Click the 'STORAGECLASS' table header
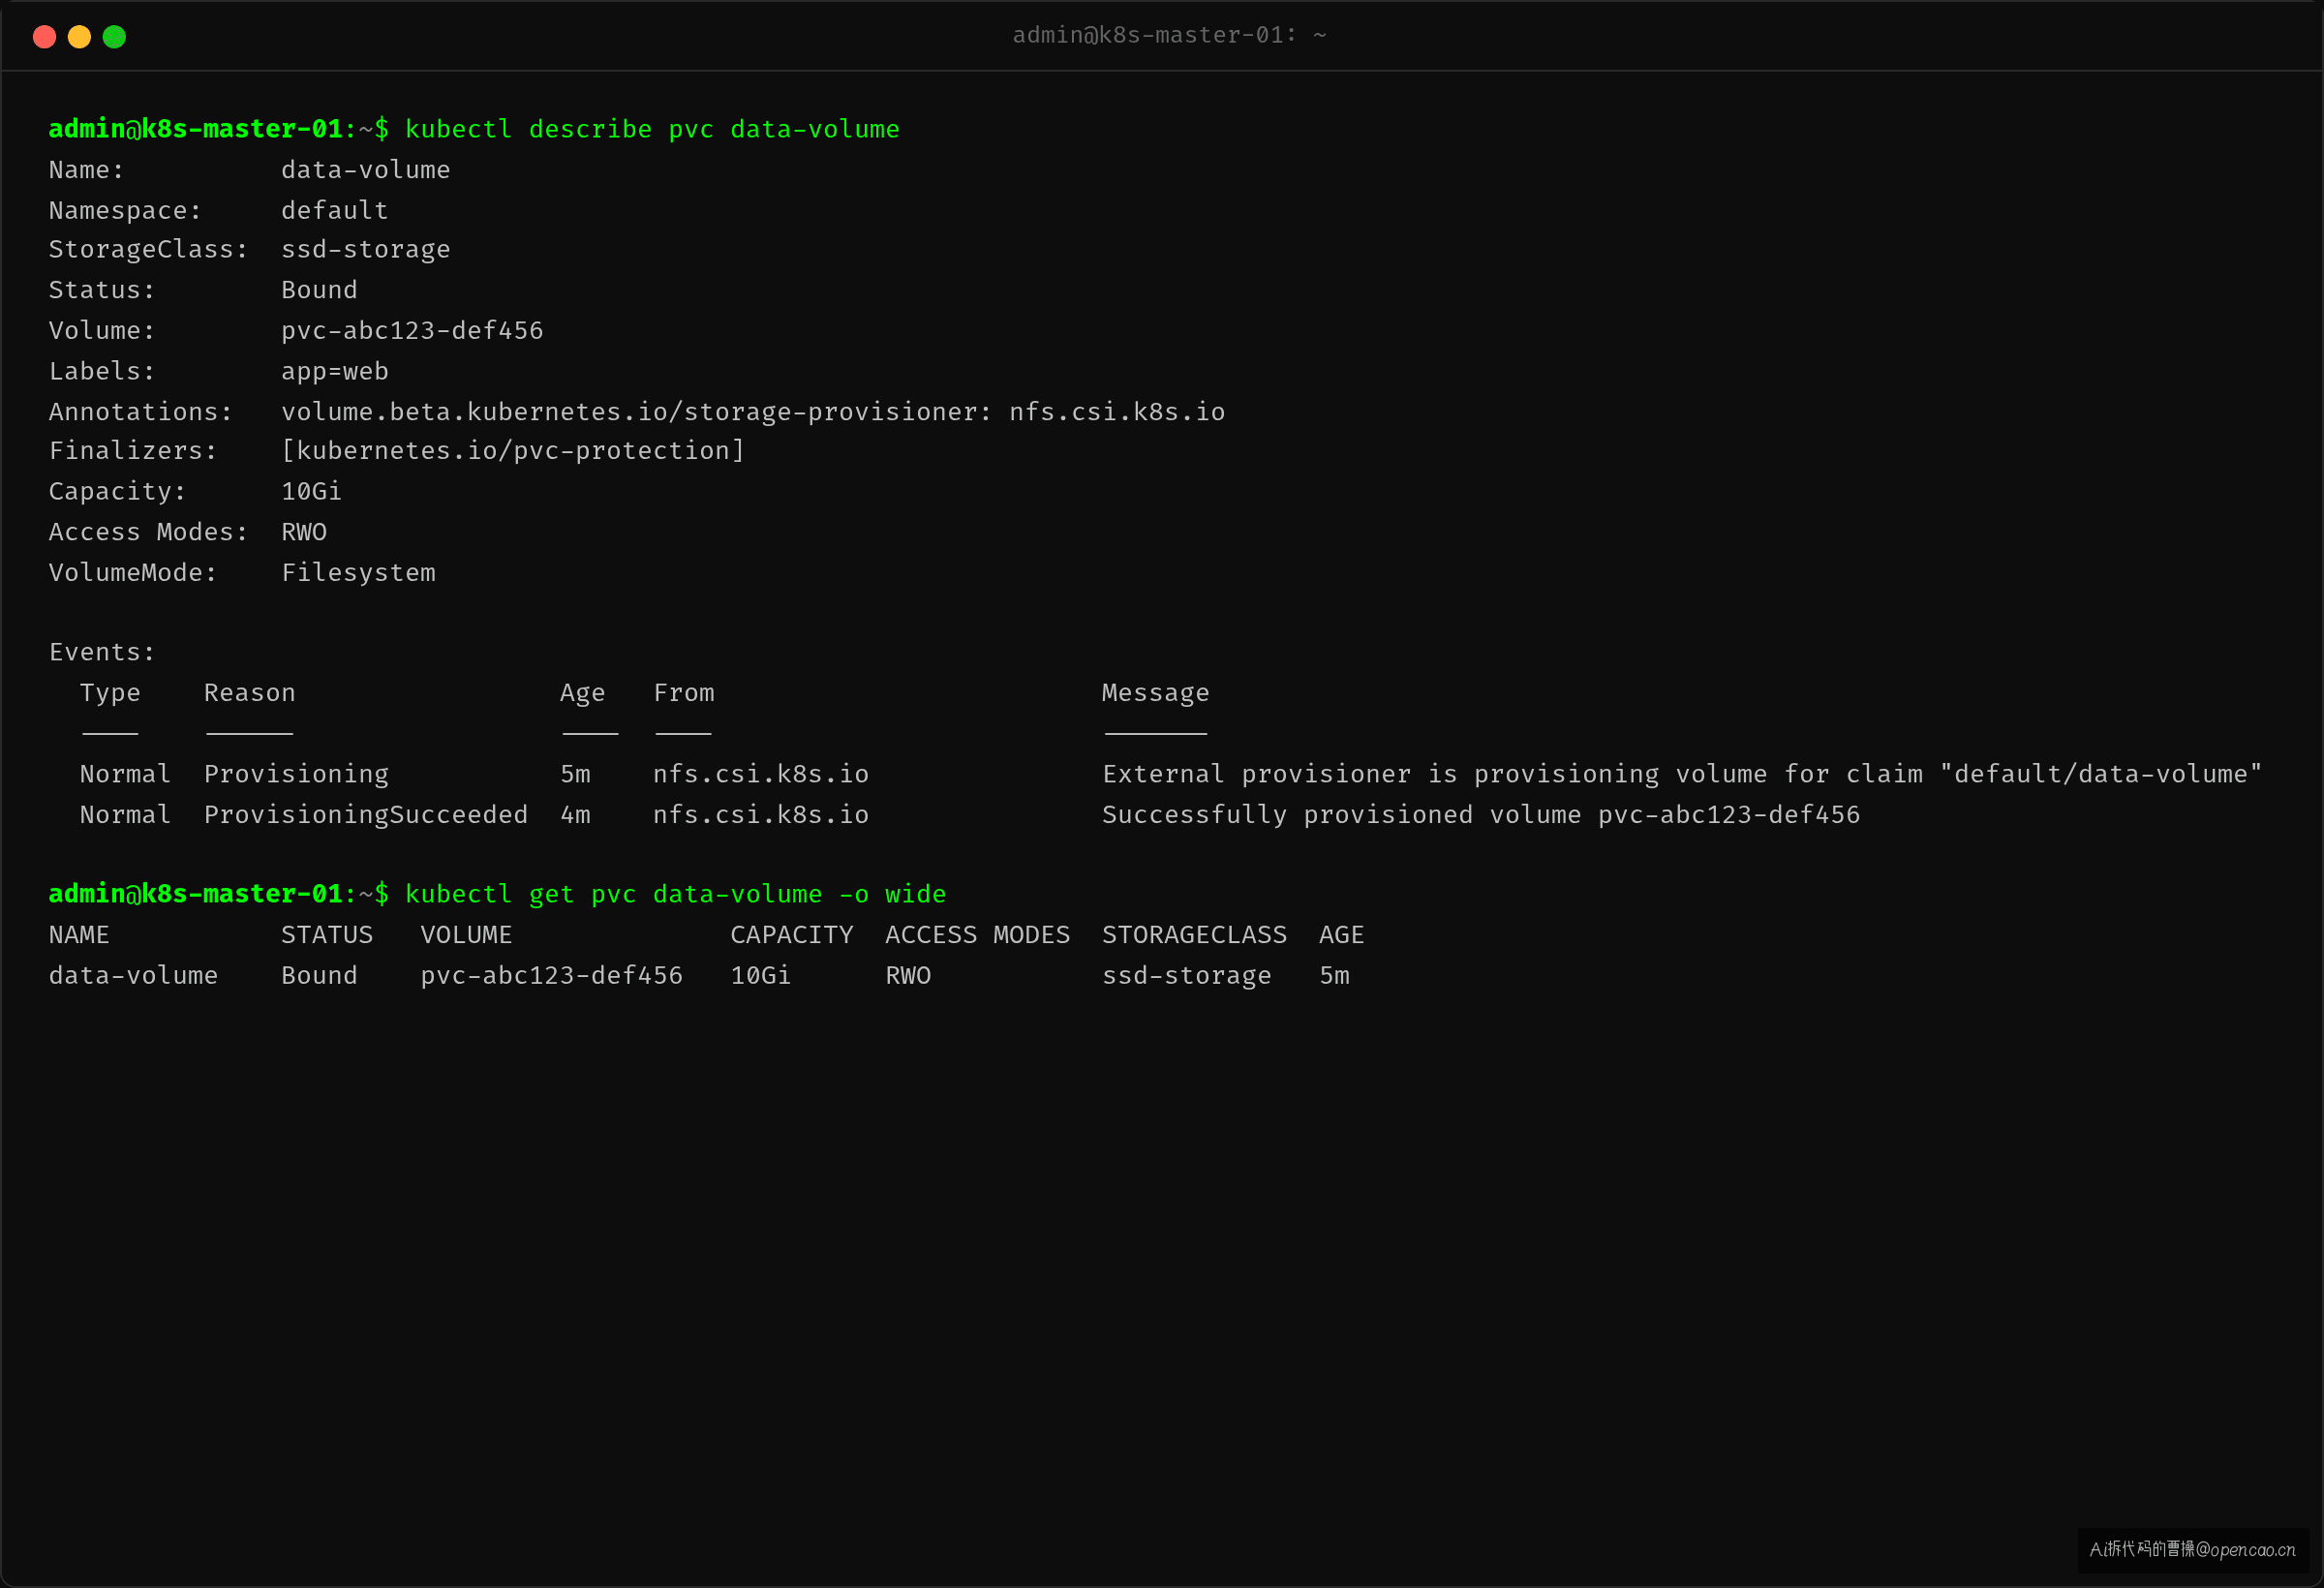The width and height of the screenshot is (2324, 1588). tap(1194, 935)
